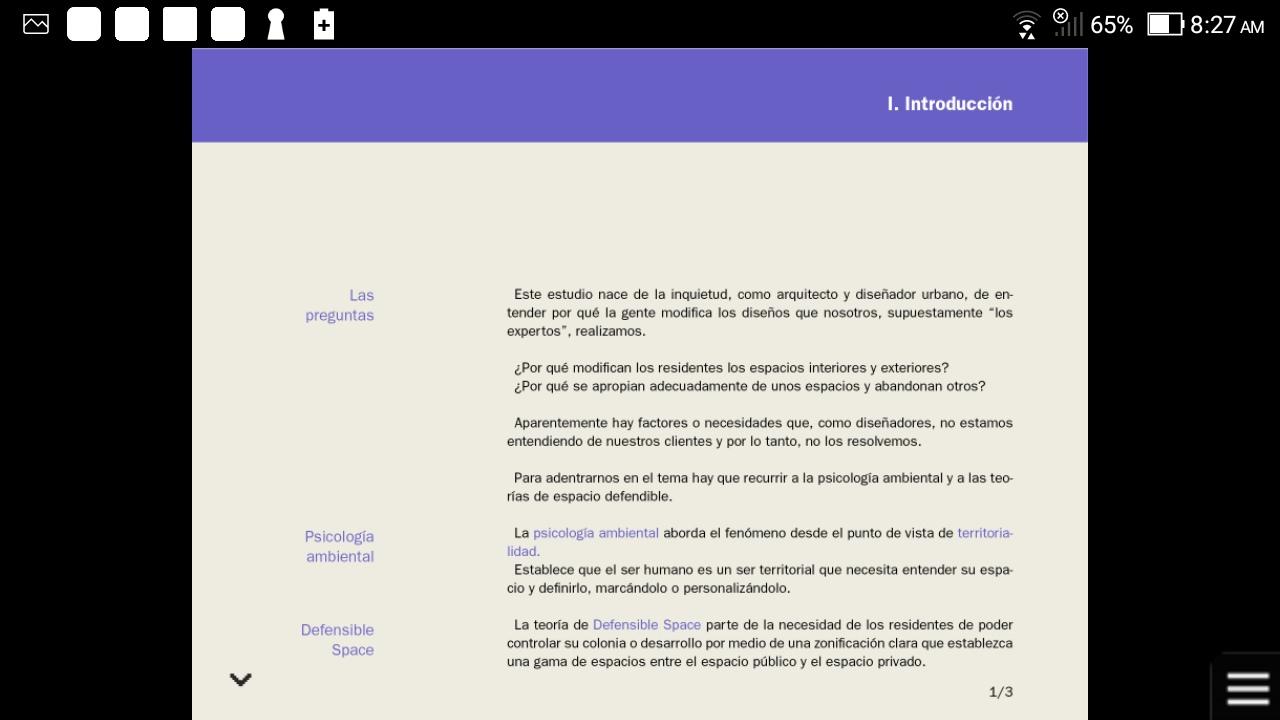Screen dimensions: 1280x720
Task: Tap the battery level status icon
Action: coord(1165,24)
